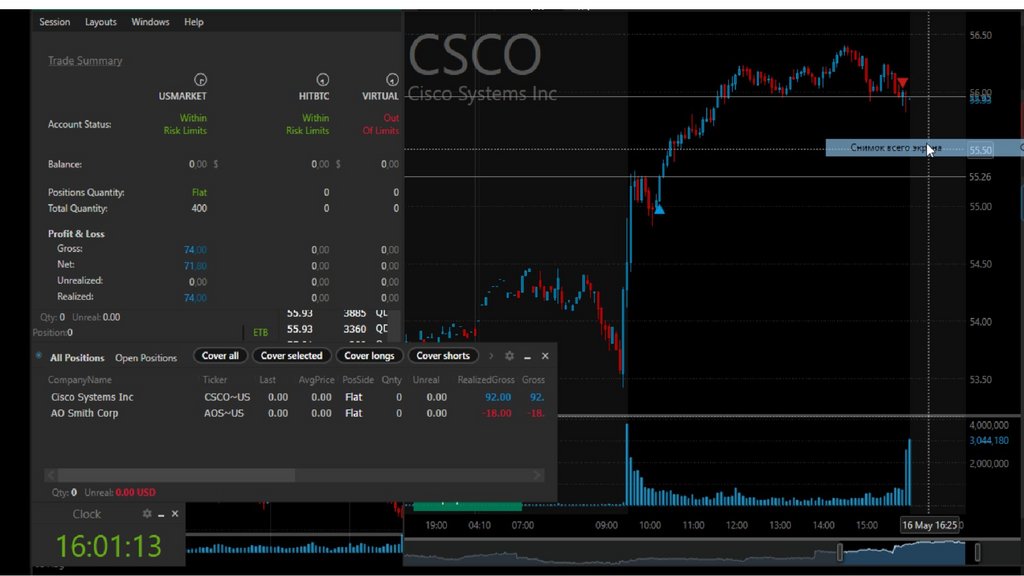Close the positions panel
The height and width of the screenshot is (576, 1024).
tap(545, 356)
